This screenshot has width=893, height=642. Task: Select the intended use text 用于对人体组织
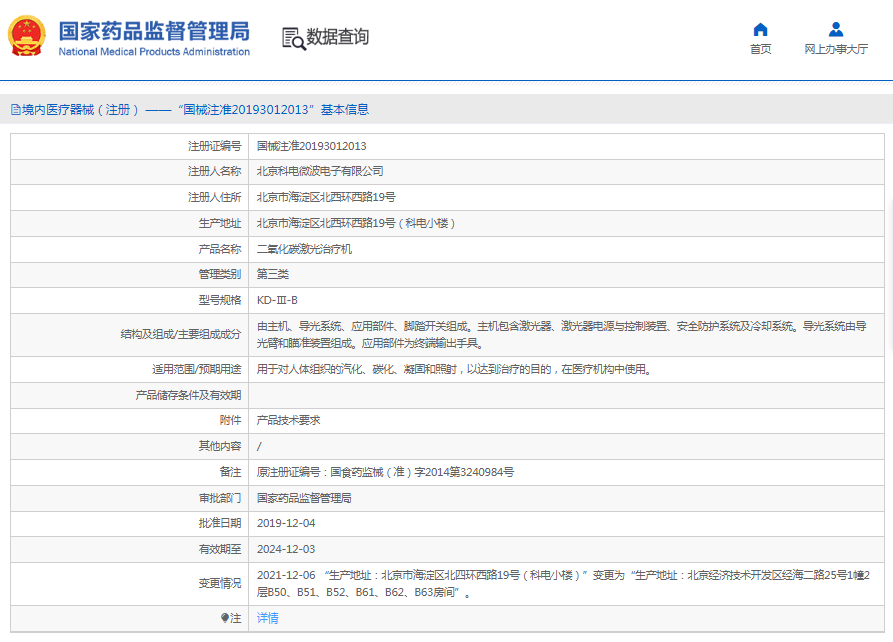pyautogui.click(x=454, y=370)
